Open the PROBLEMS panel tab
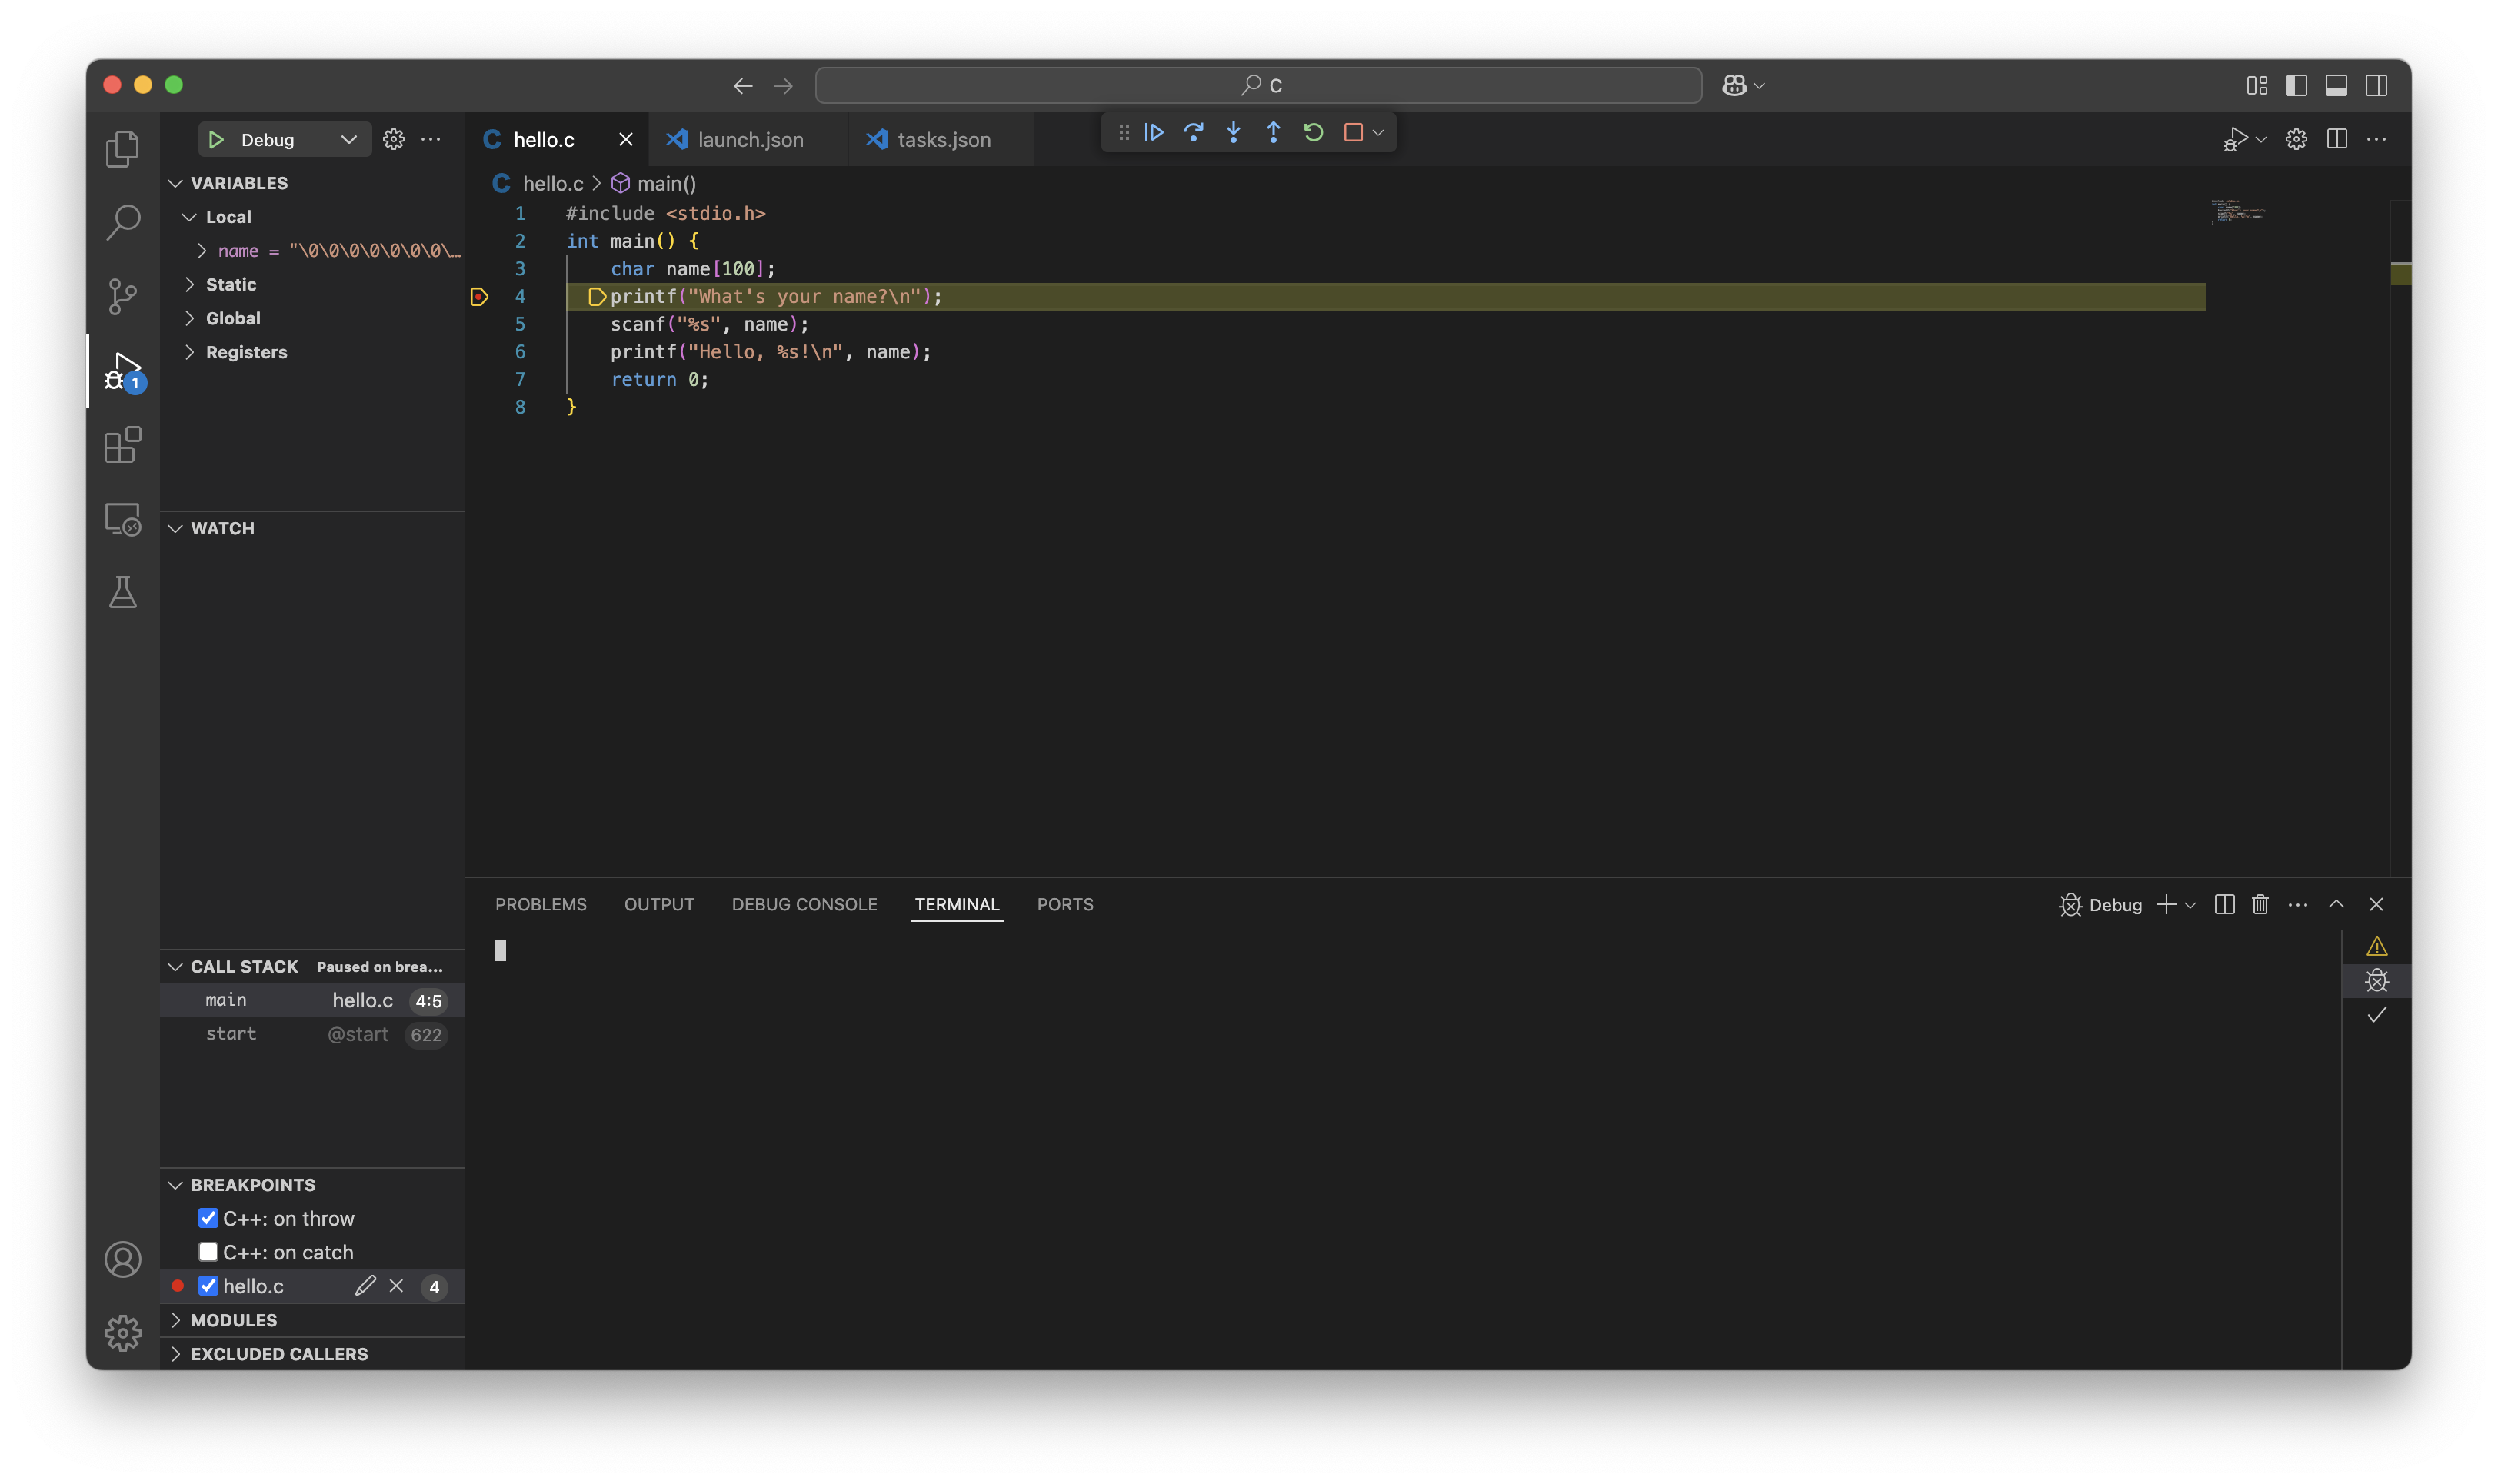Image resolution: width=2498 pixels, height=1484 pixels. [541, 904]
